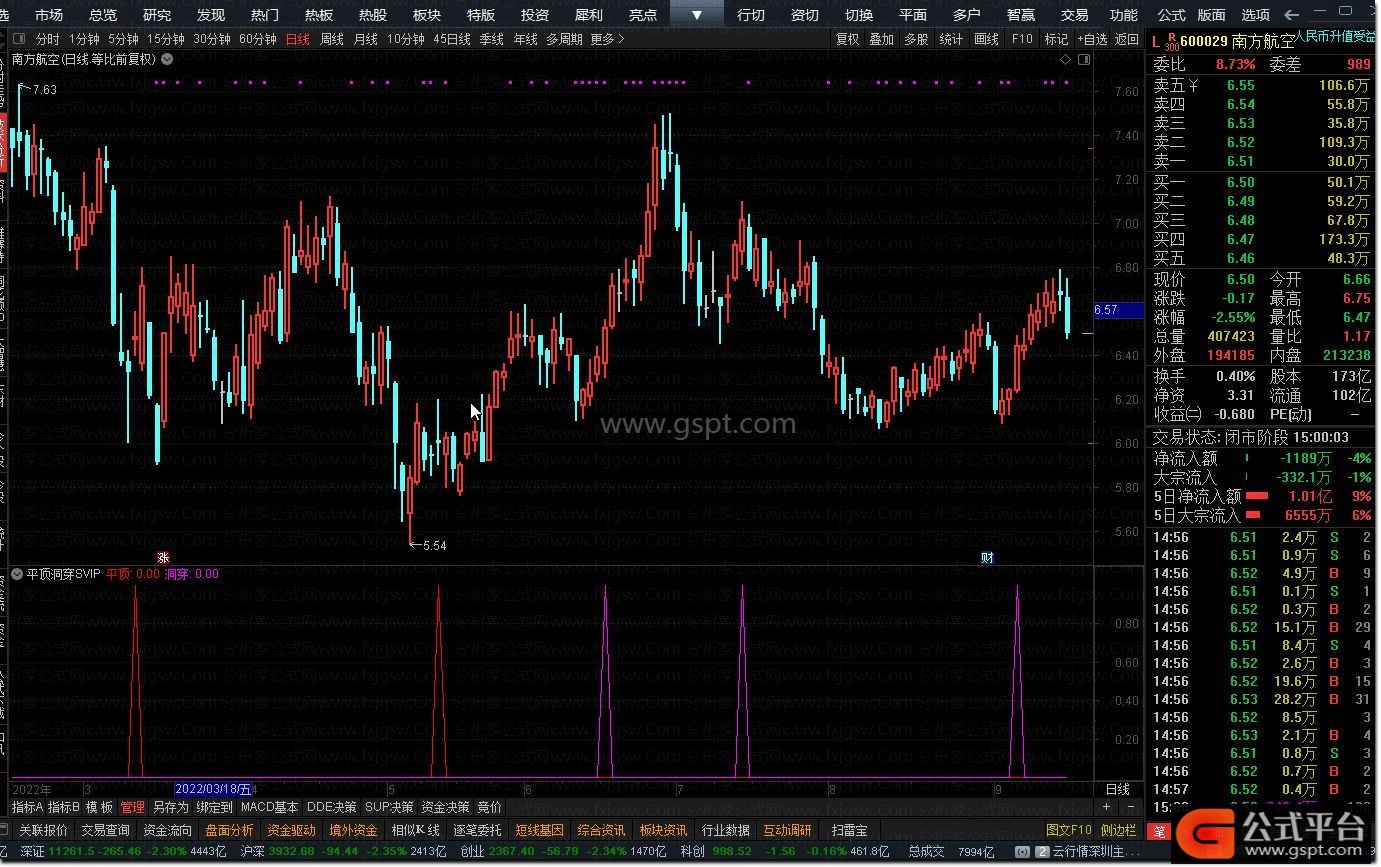This screenshot has height=867, width=1381.
Task: Click the minus zoom button at chart bottom
Action: pos(1129,806)
